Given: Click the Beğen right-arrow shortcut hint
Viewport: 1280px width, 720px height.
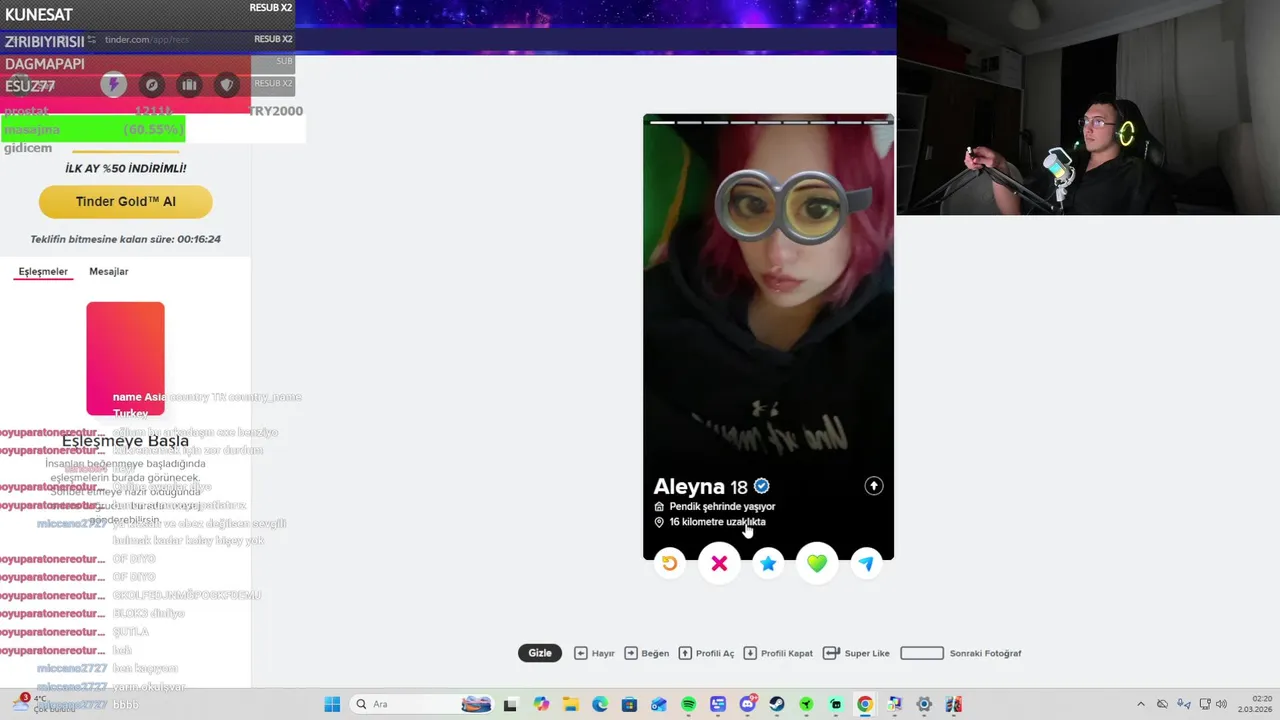Looking at the screenshot, I should (x=646, y=653).
